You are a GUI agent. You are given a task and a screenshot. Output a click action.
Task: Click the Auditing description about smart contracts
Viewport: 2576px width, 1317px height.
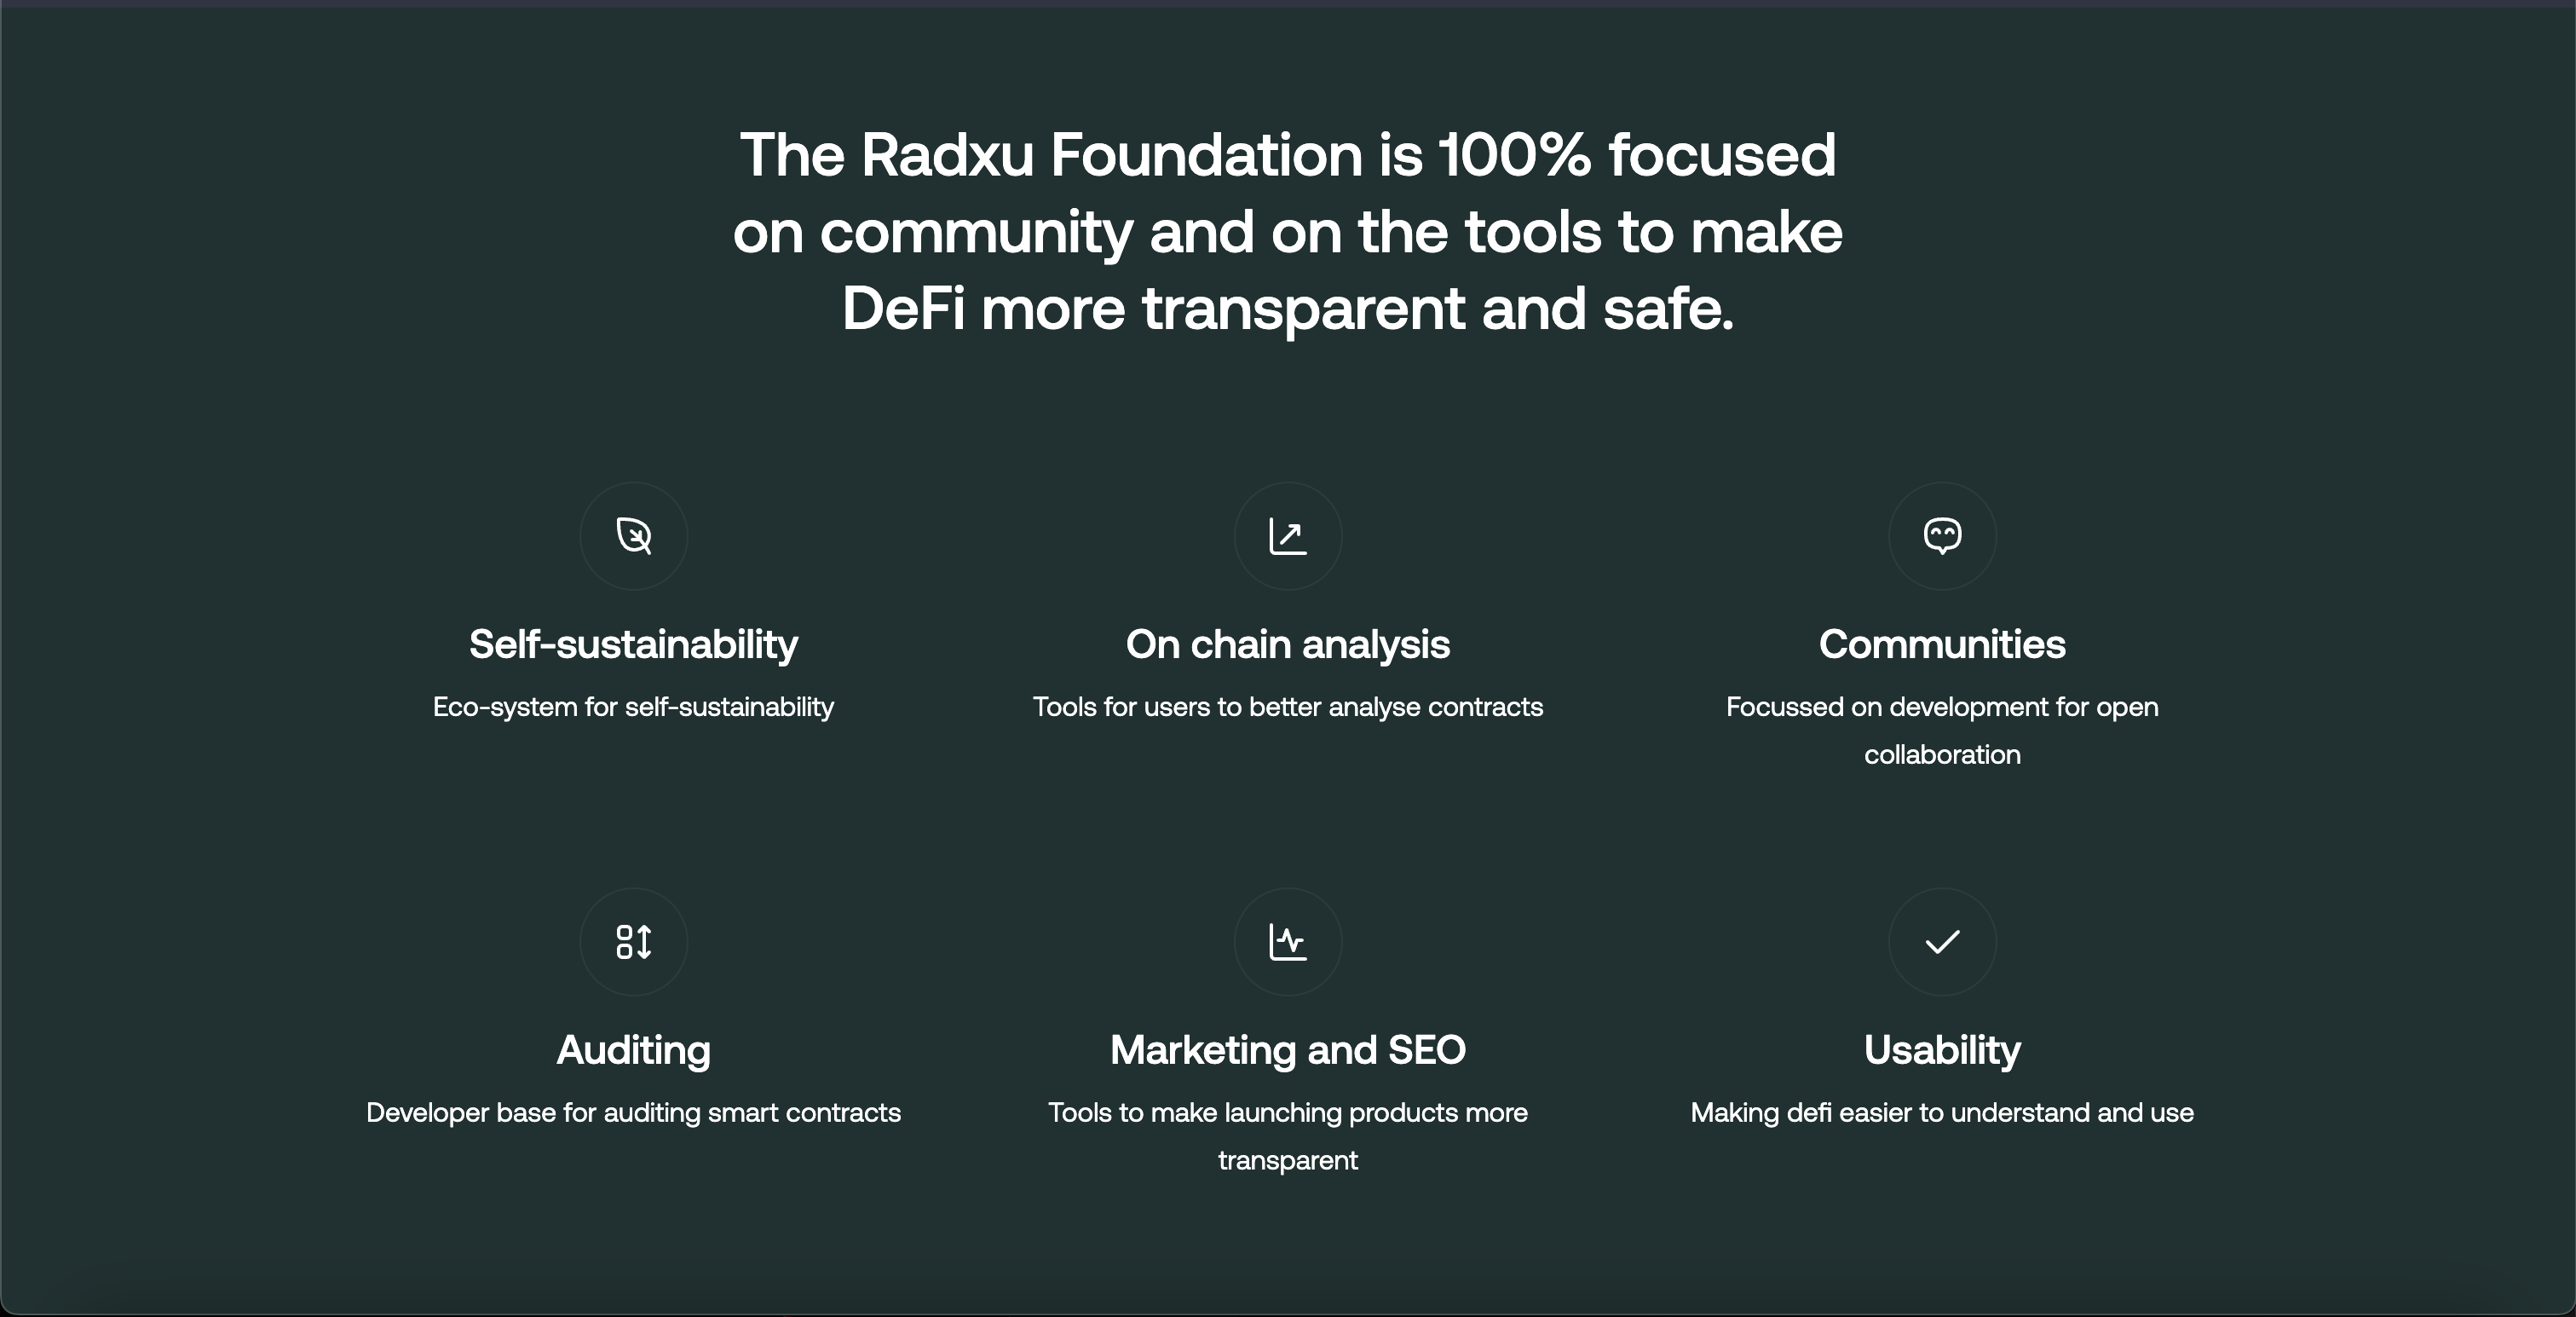point(633,1113)
